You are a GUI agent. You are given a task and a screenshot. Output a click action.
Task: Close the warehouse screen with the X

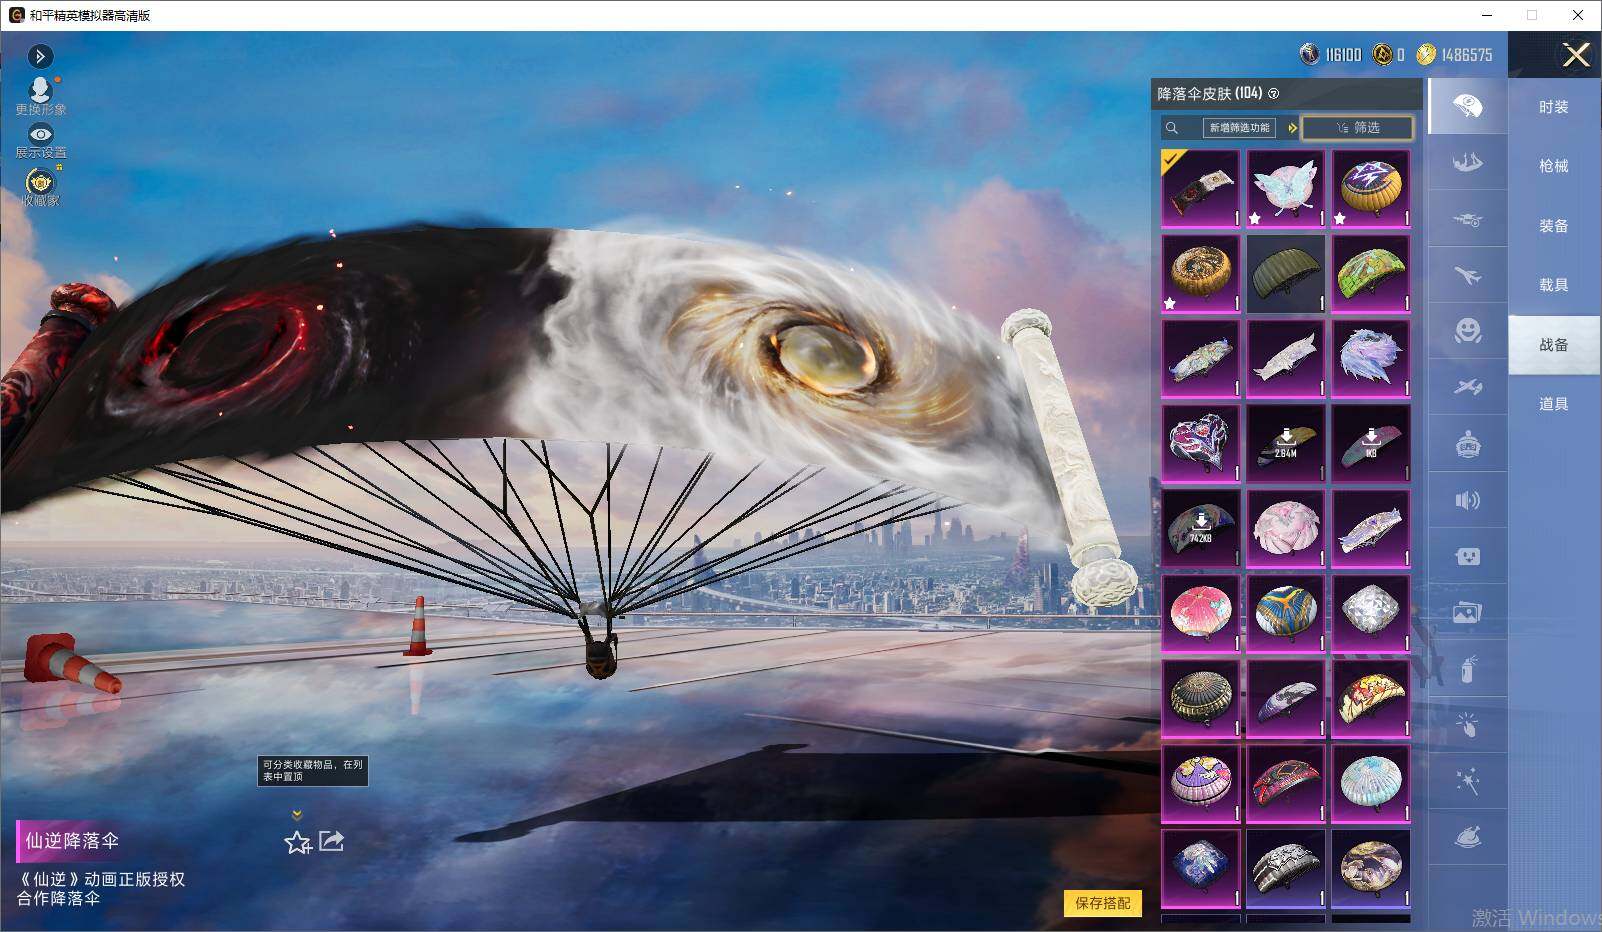pyautogui.click(x=1576, y=55)
